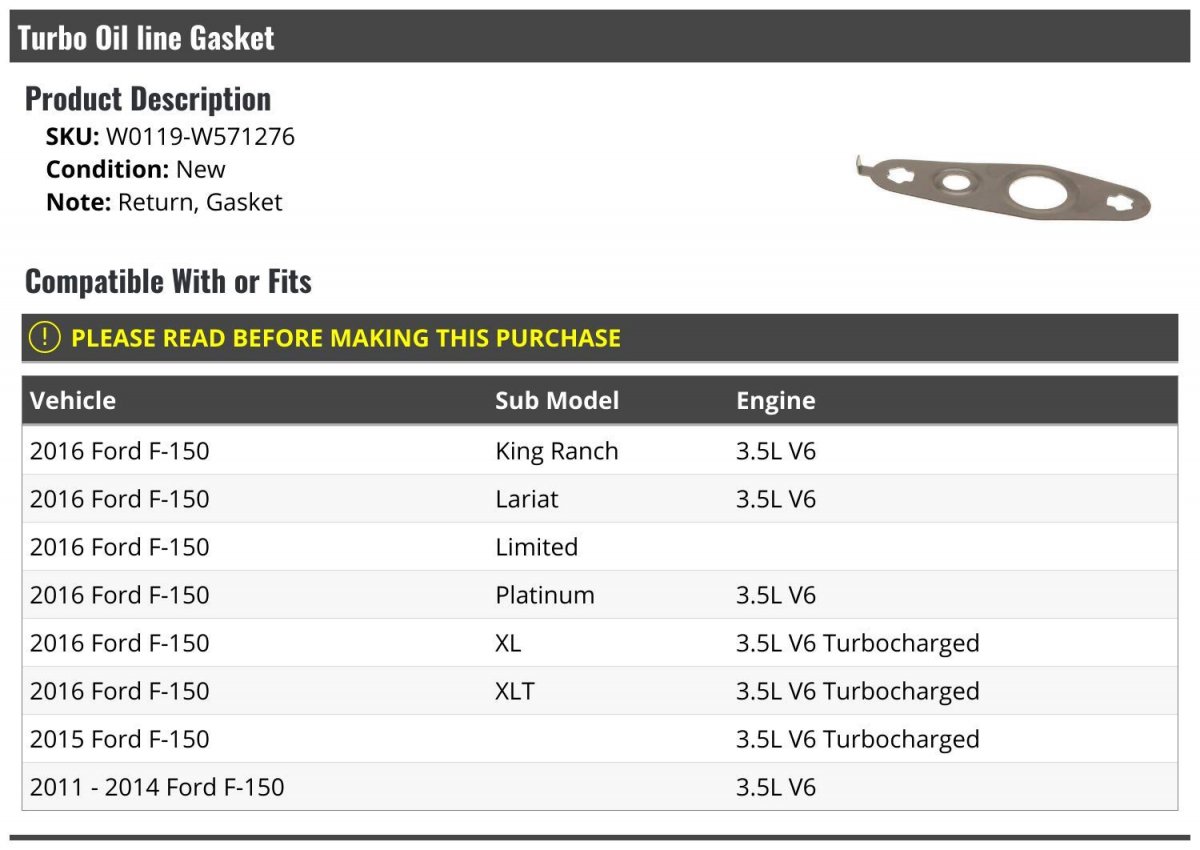Click the yellow warning exclamation icon

coord(45,337)
